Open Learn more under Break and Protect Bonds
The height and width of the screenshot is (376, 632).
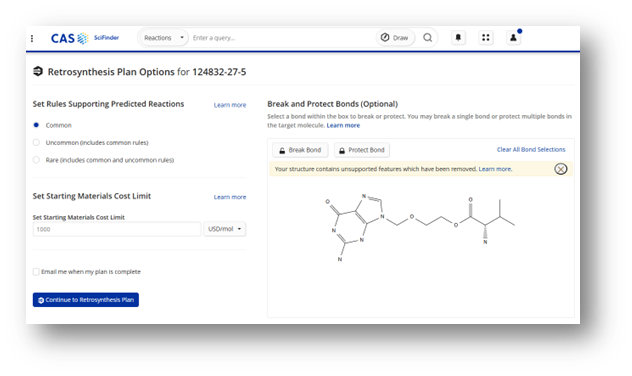(343, 125)
